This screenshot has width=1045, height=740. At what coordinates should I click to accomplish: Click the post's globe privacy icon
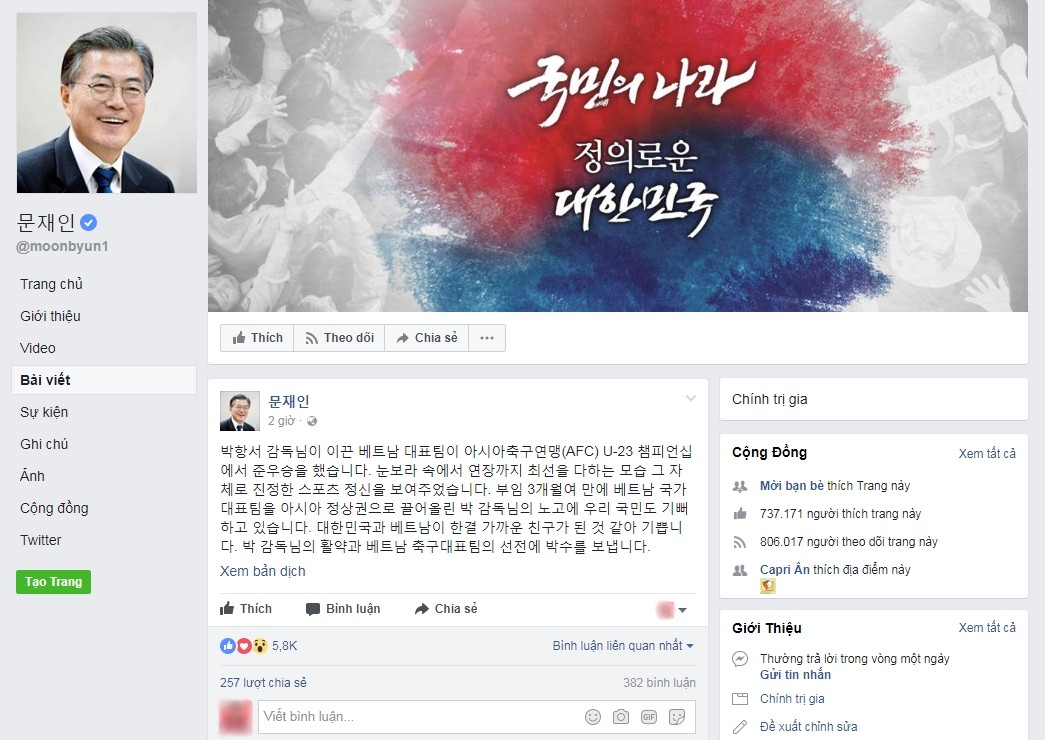click(312, 421)
